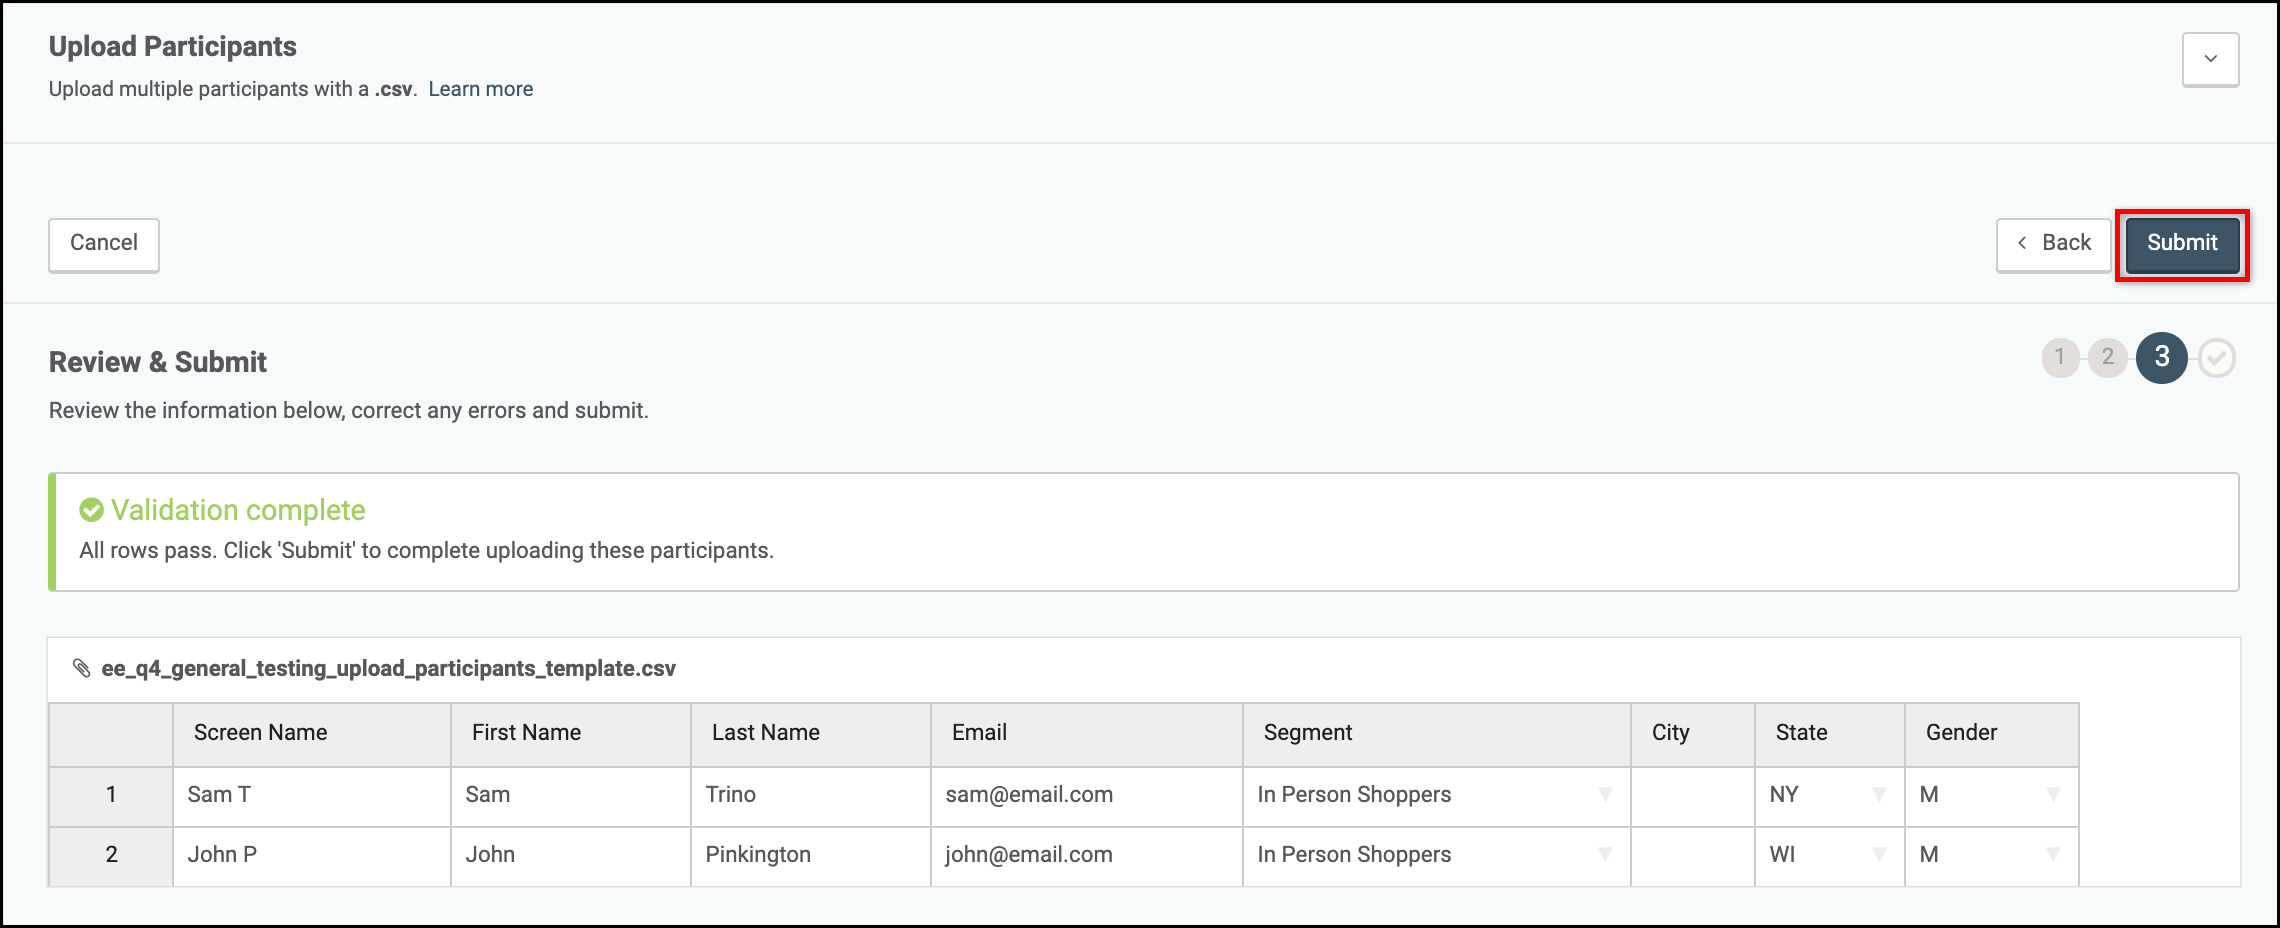Open the Learn more link
The width and height of the screenshot is (2280, 928).
481,89
